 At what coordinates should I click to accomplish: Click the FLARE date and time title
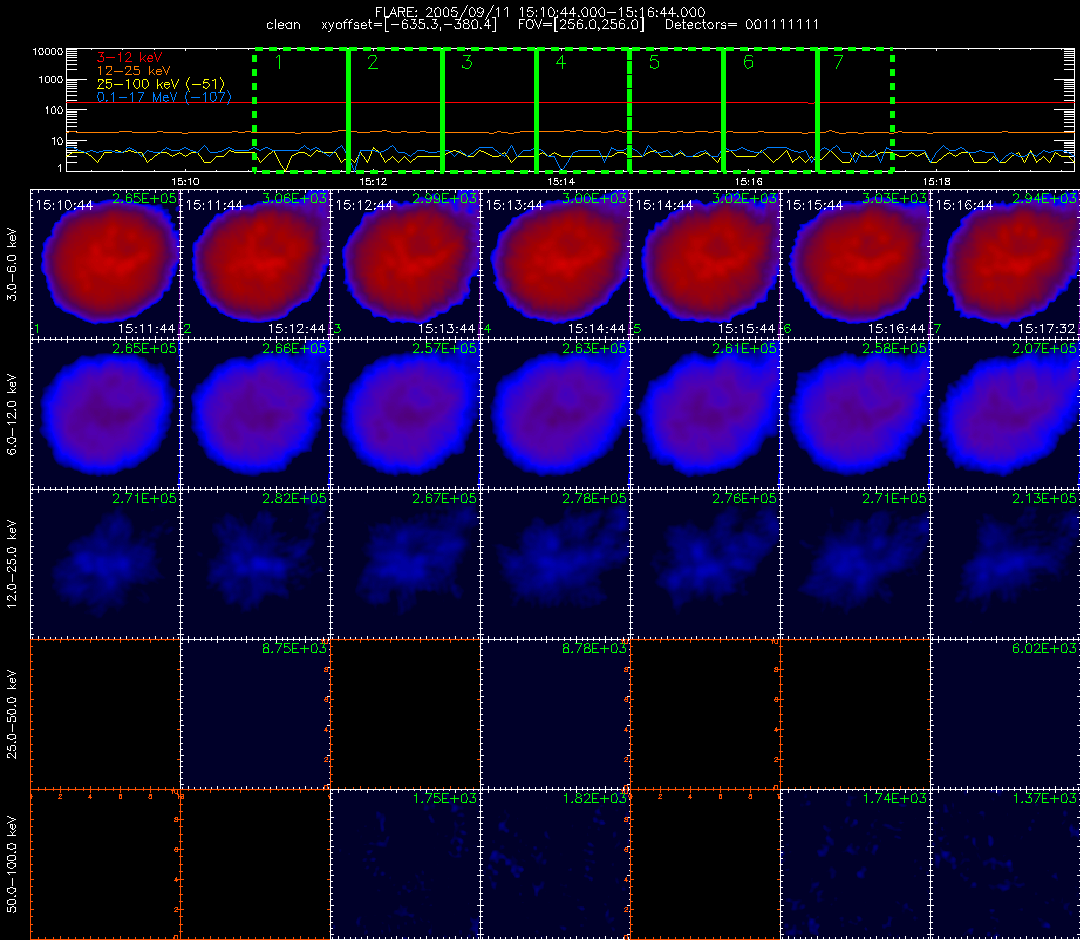pyautogui.click(x=540, y=12)
